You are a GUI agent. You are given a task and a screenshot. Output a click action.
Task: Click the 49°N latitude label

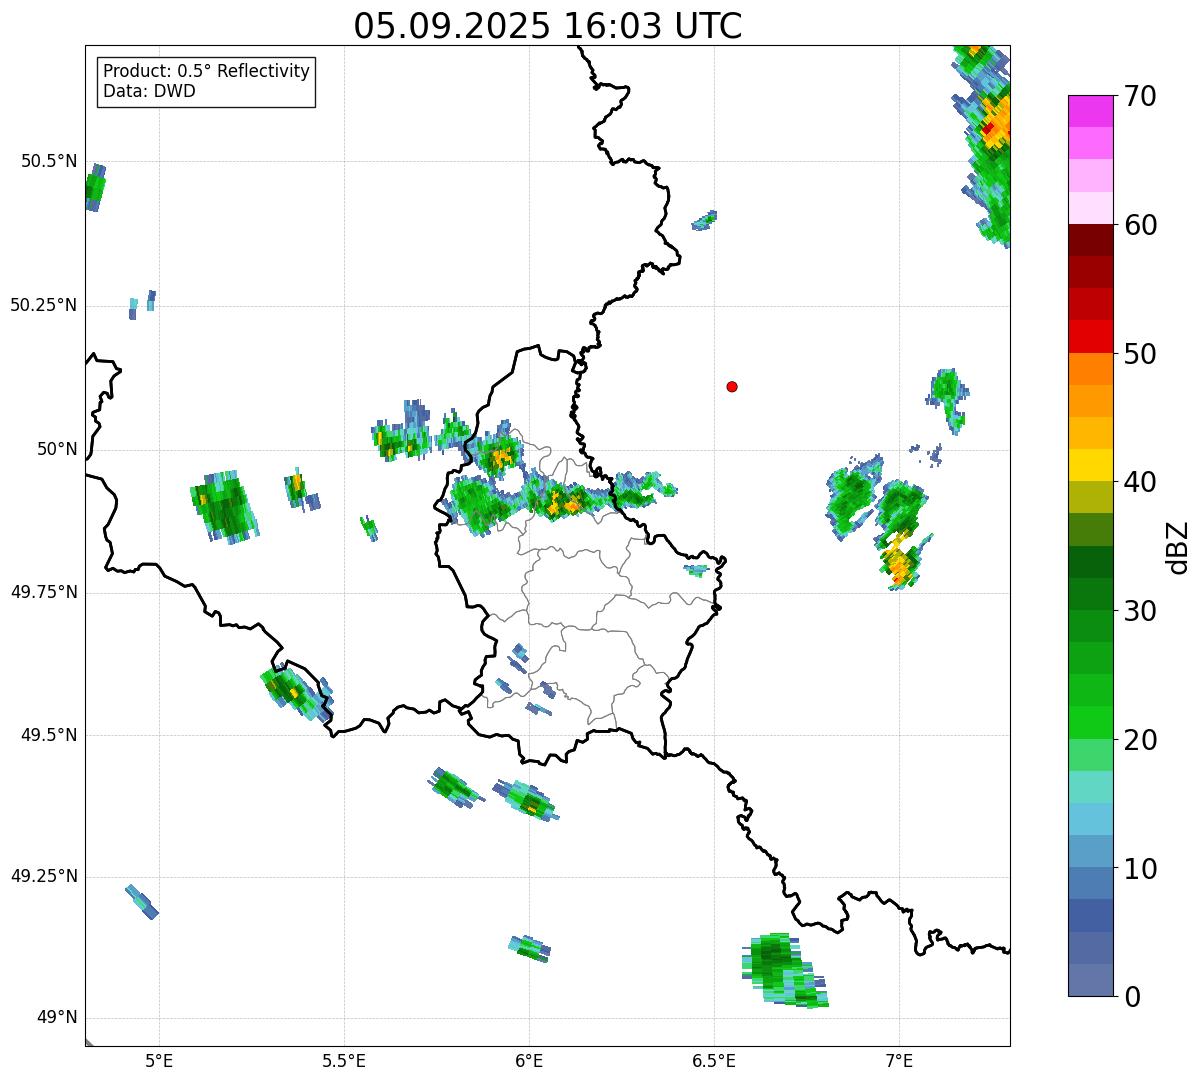pyautogui.click(x=57, y=1018)
